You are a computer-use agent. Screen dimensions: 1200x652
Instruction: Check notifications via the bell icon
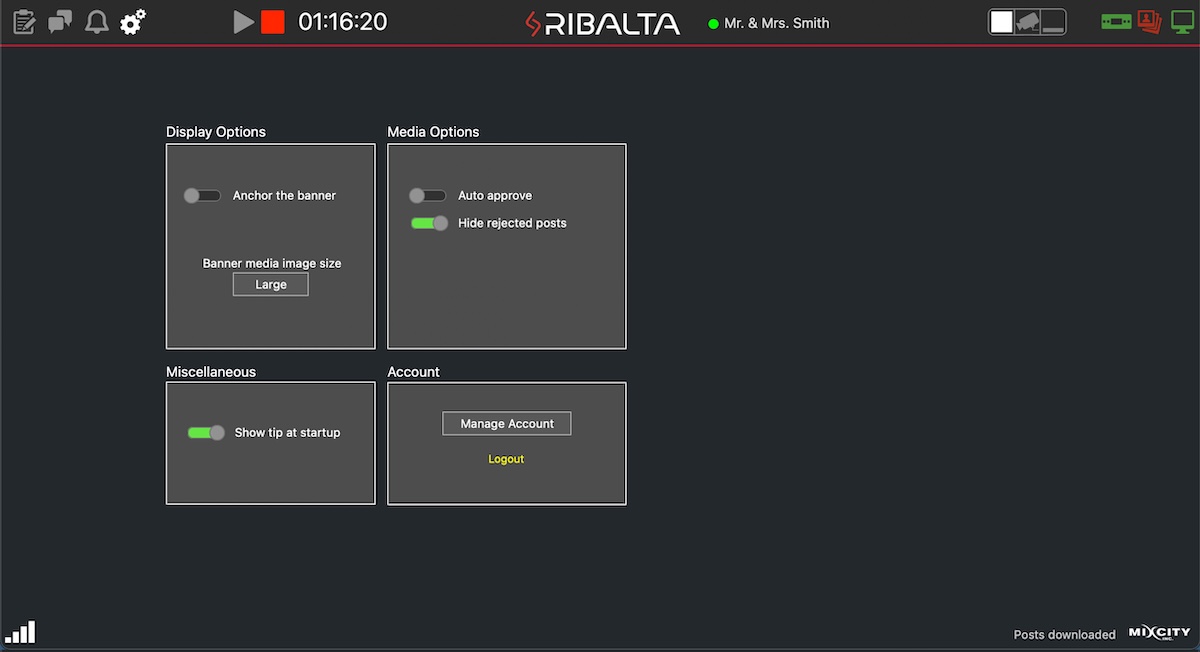[96, 21]
